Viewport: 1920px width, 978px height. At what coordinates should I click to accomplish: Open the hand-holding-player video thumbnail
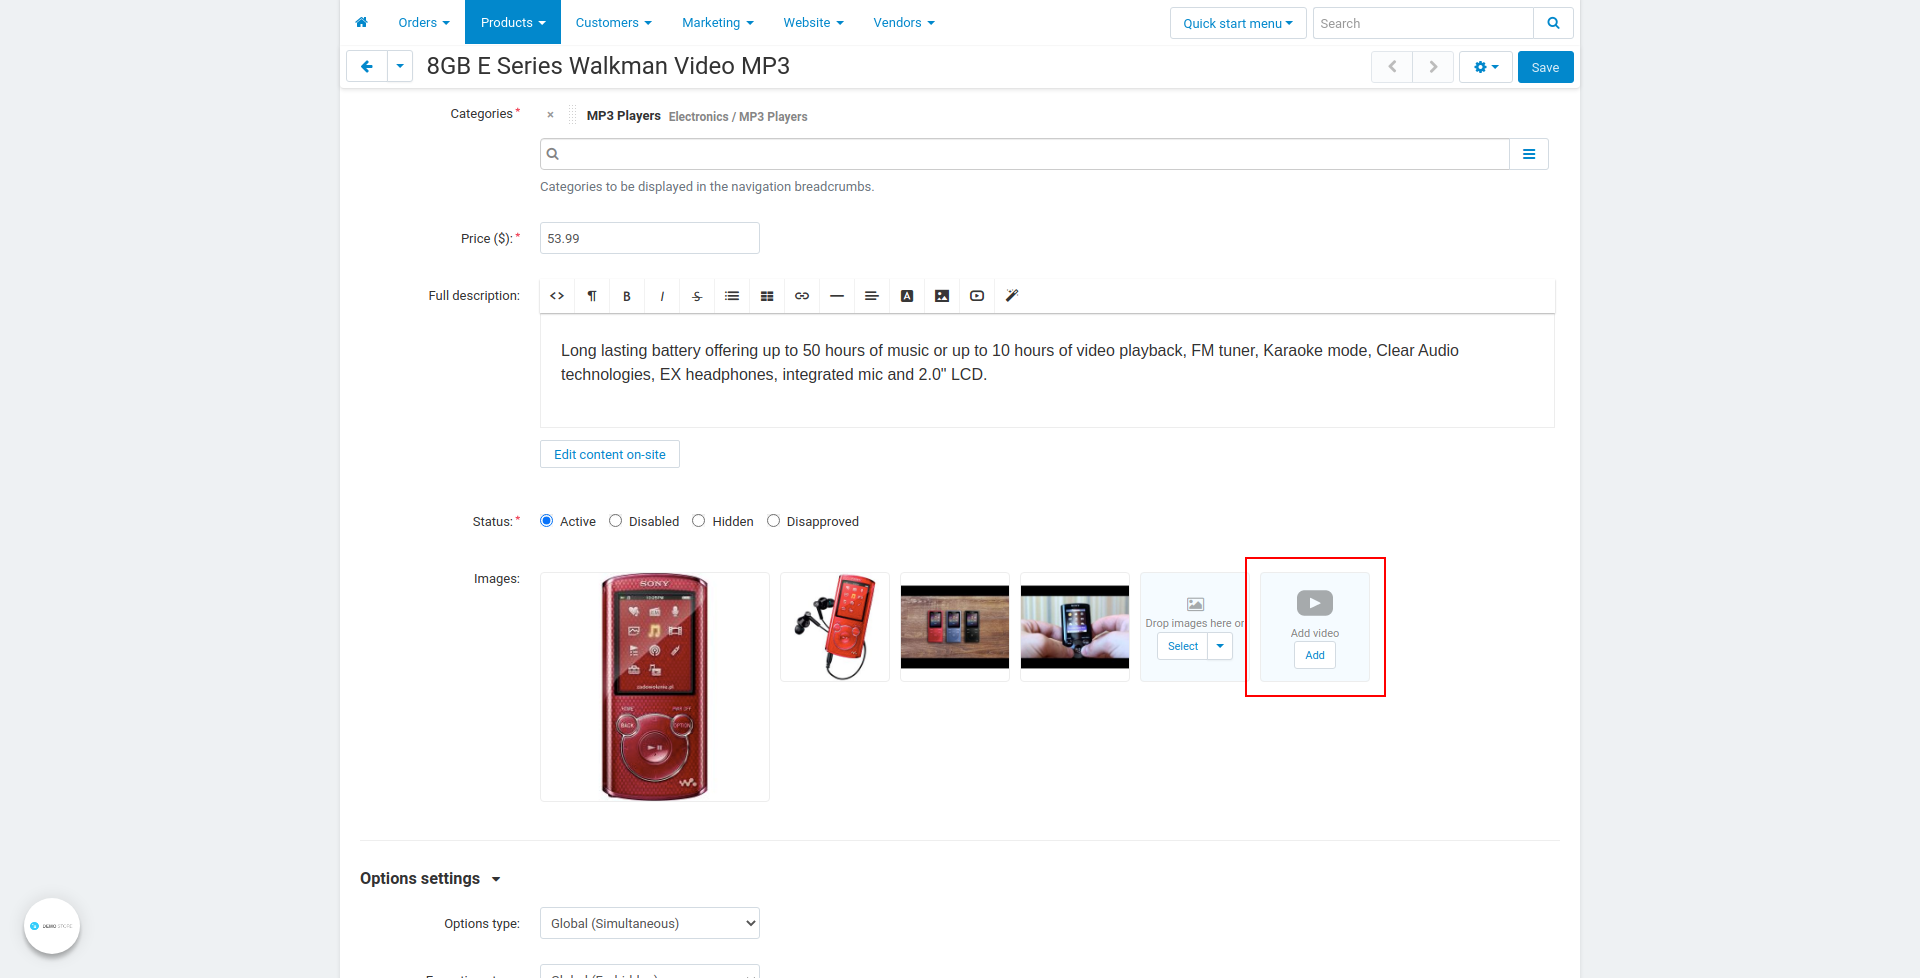(1075, 627)
